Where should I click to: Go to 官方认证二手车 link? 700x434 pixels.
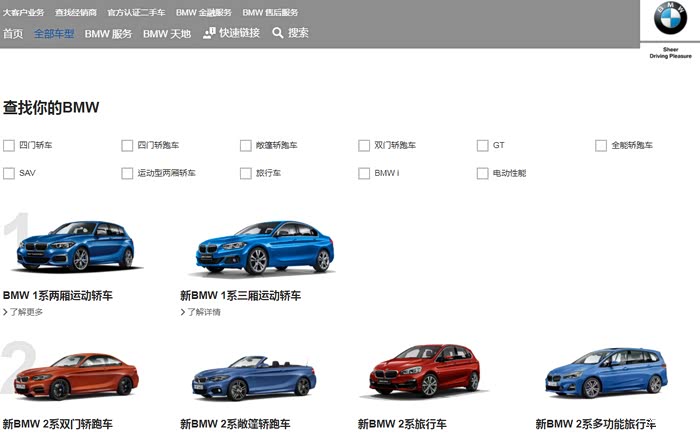click(x=136, y=13)
